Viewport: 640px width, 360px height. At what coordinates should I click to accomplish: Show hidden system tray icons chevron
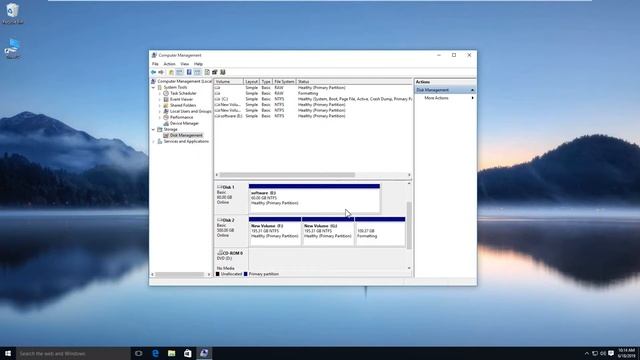point(587,353)
